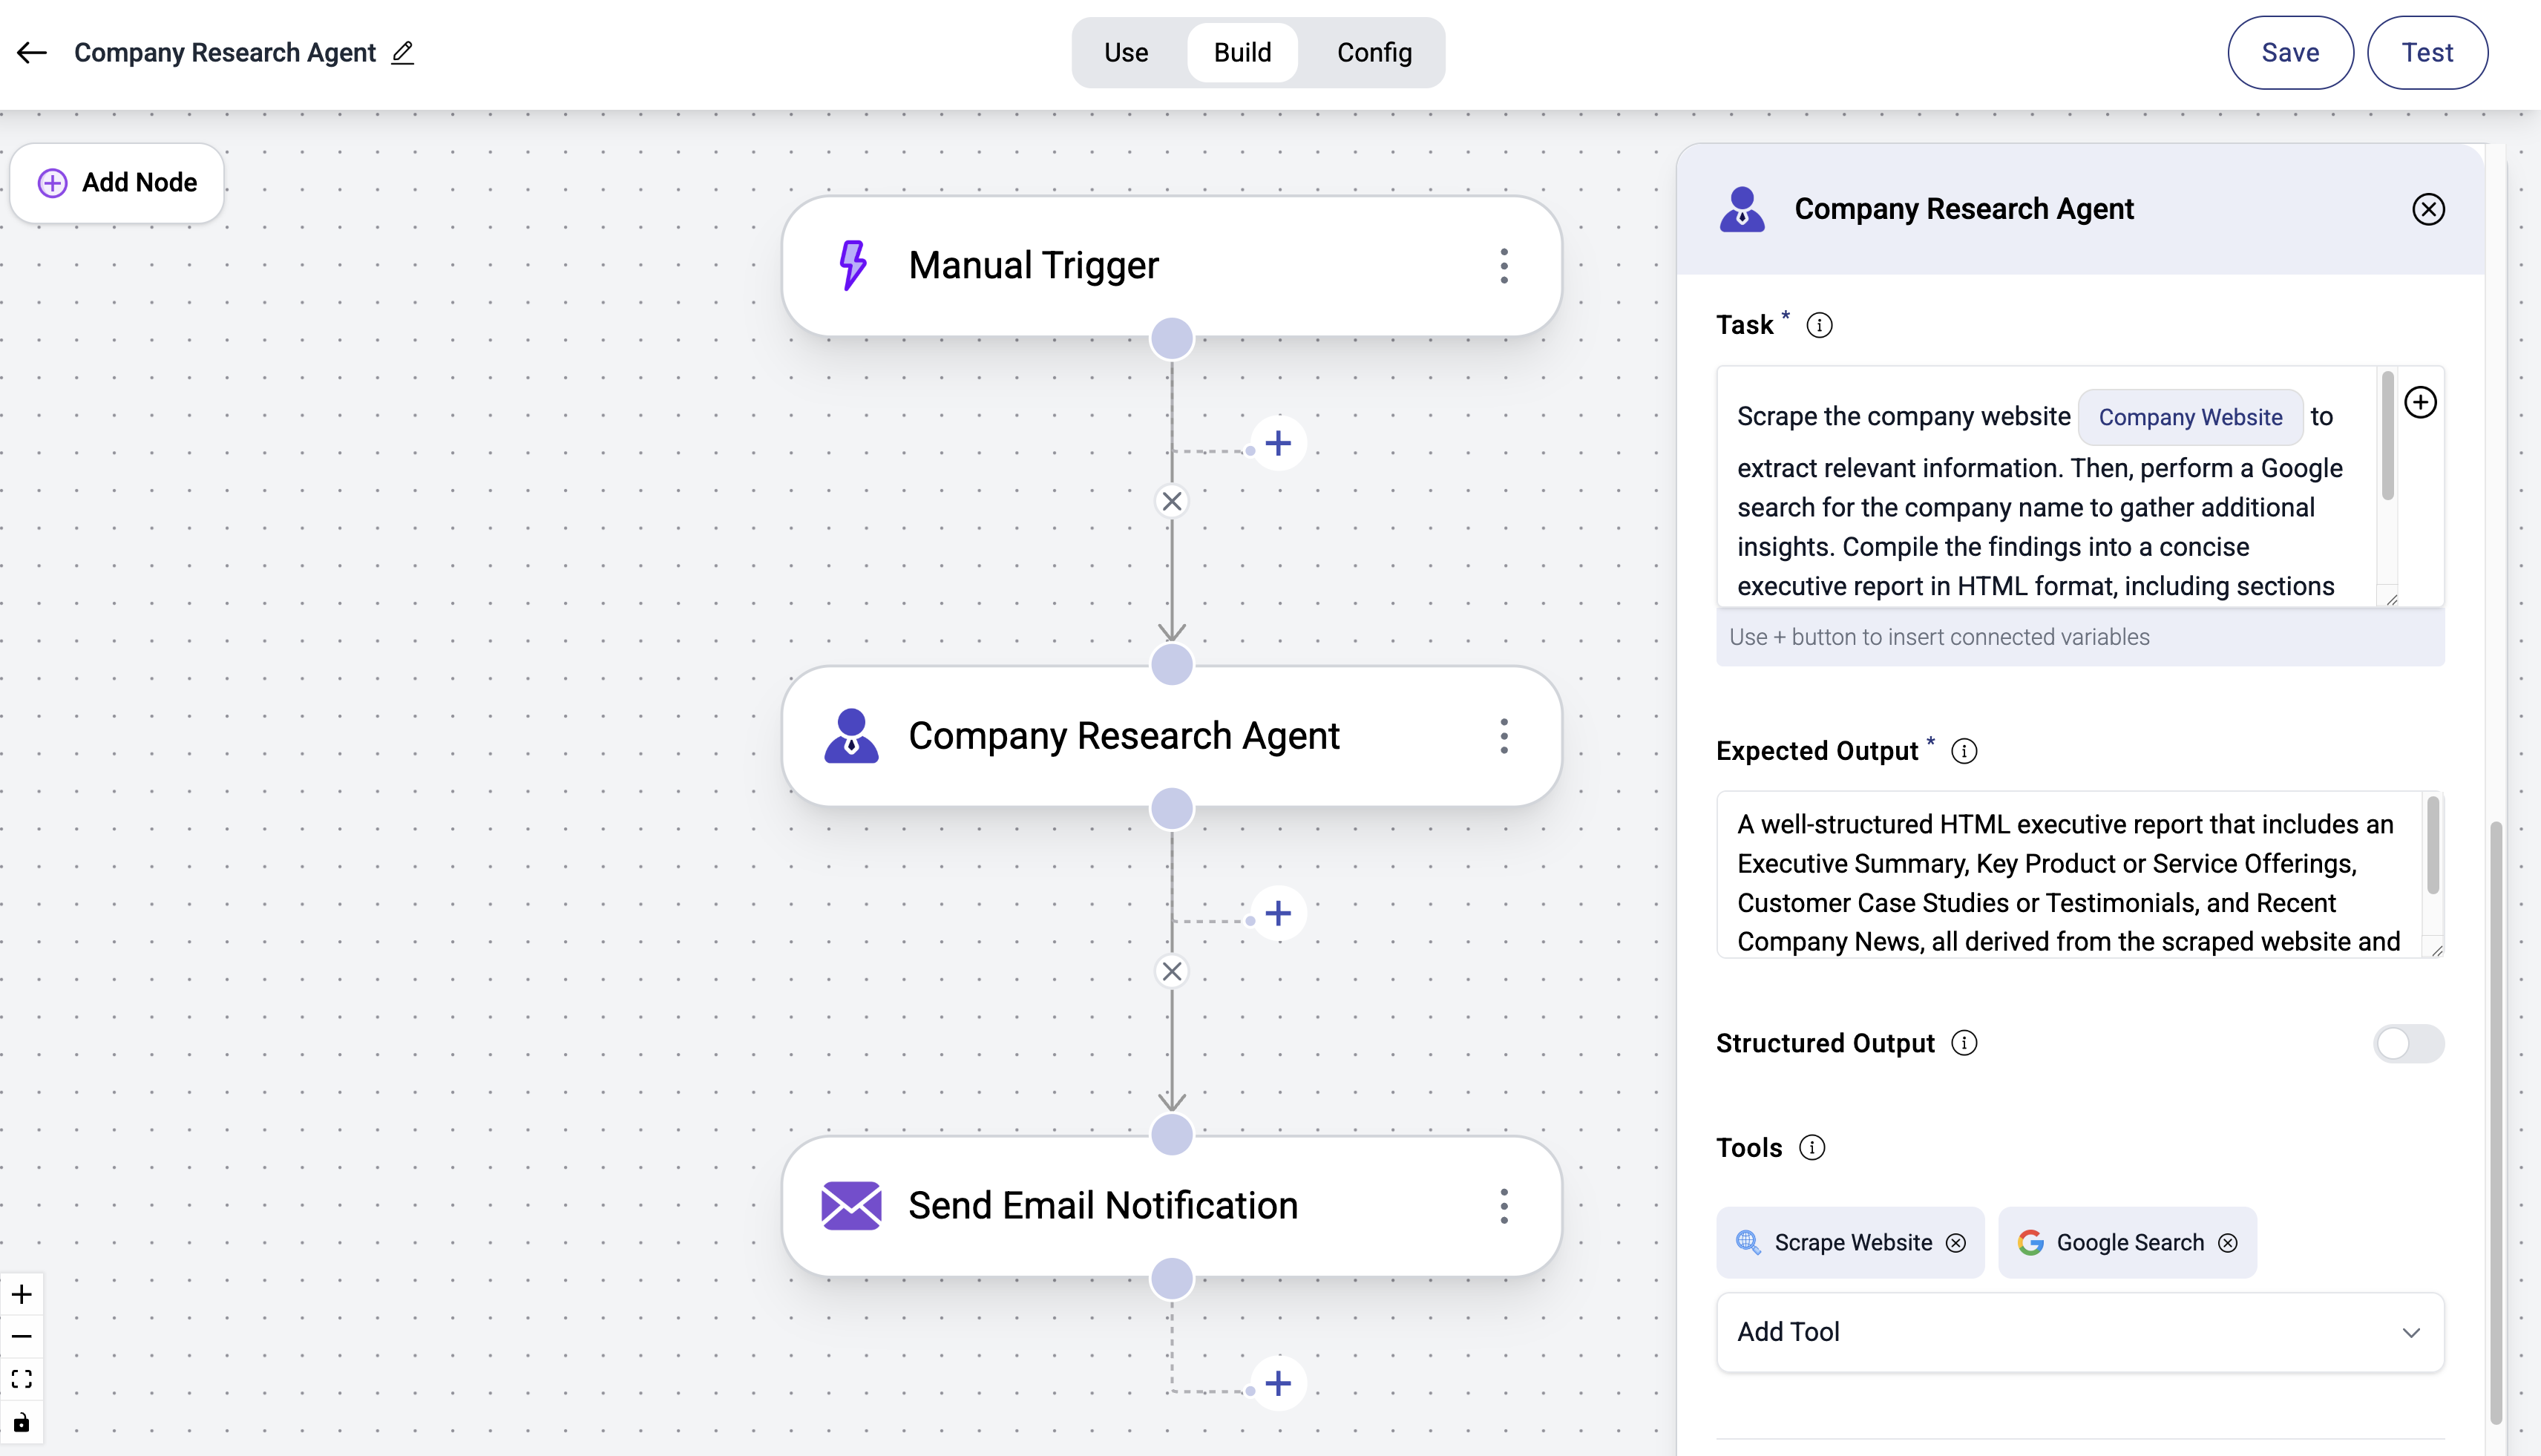
Task: Click the Add Node button
Action: coord(117,183)
